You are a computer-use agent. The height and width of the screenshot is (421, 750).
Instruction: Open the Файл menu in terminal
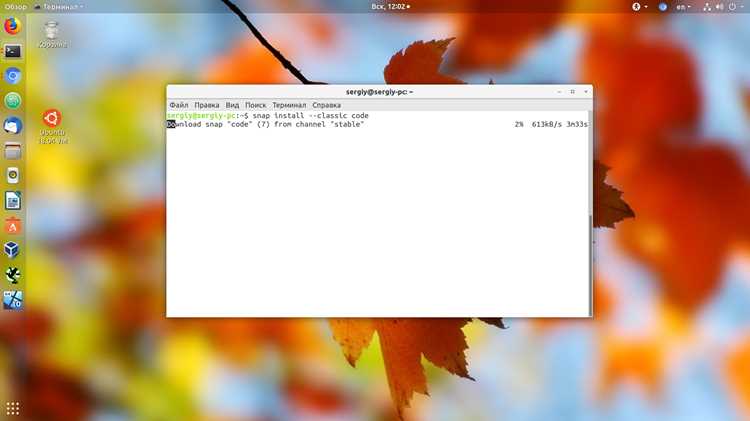pyautogui.click(x=178, y=105)
